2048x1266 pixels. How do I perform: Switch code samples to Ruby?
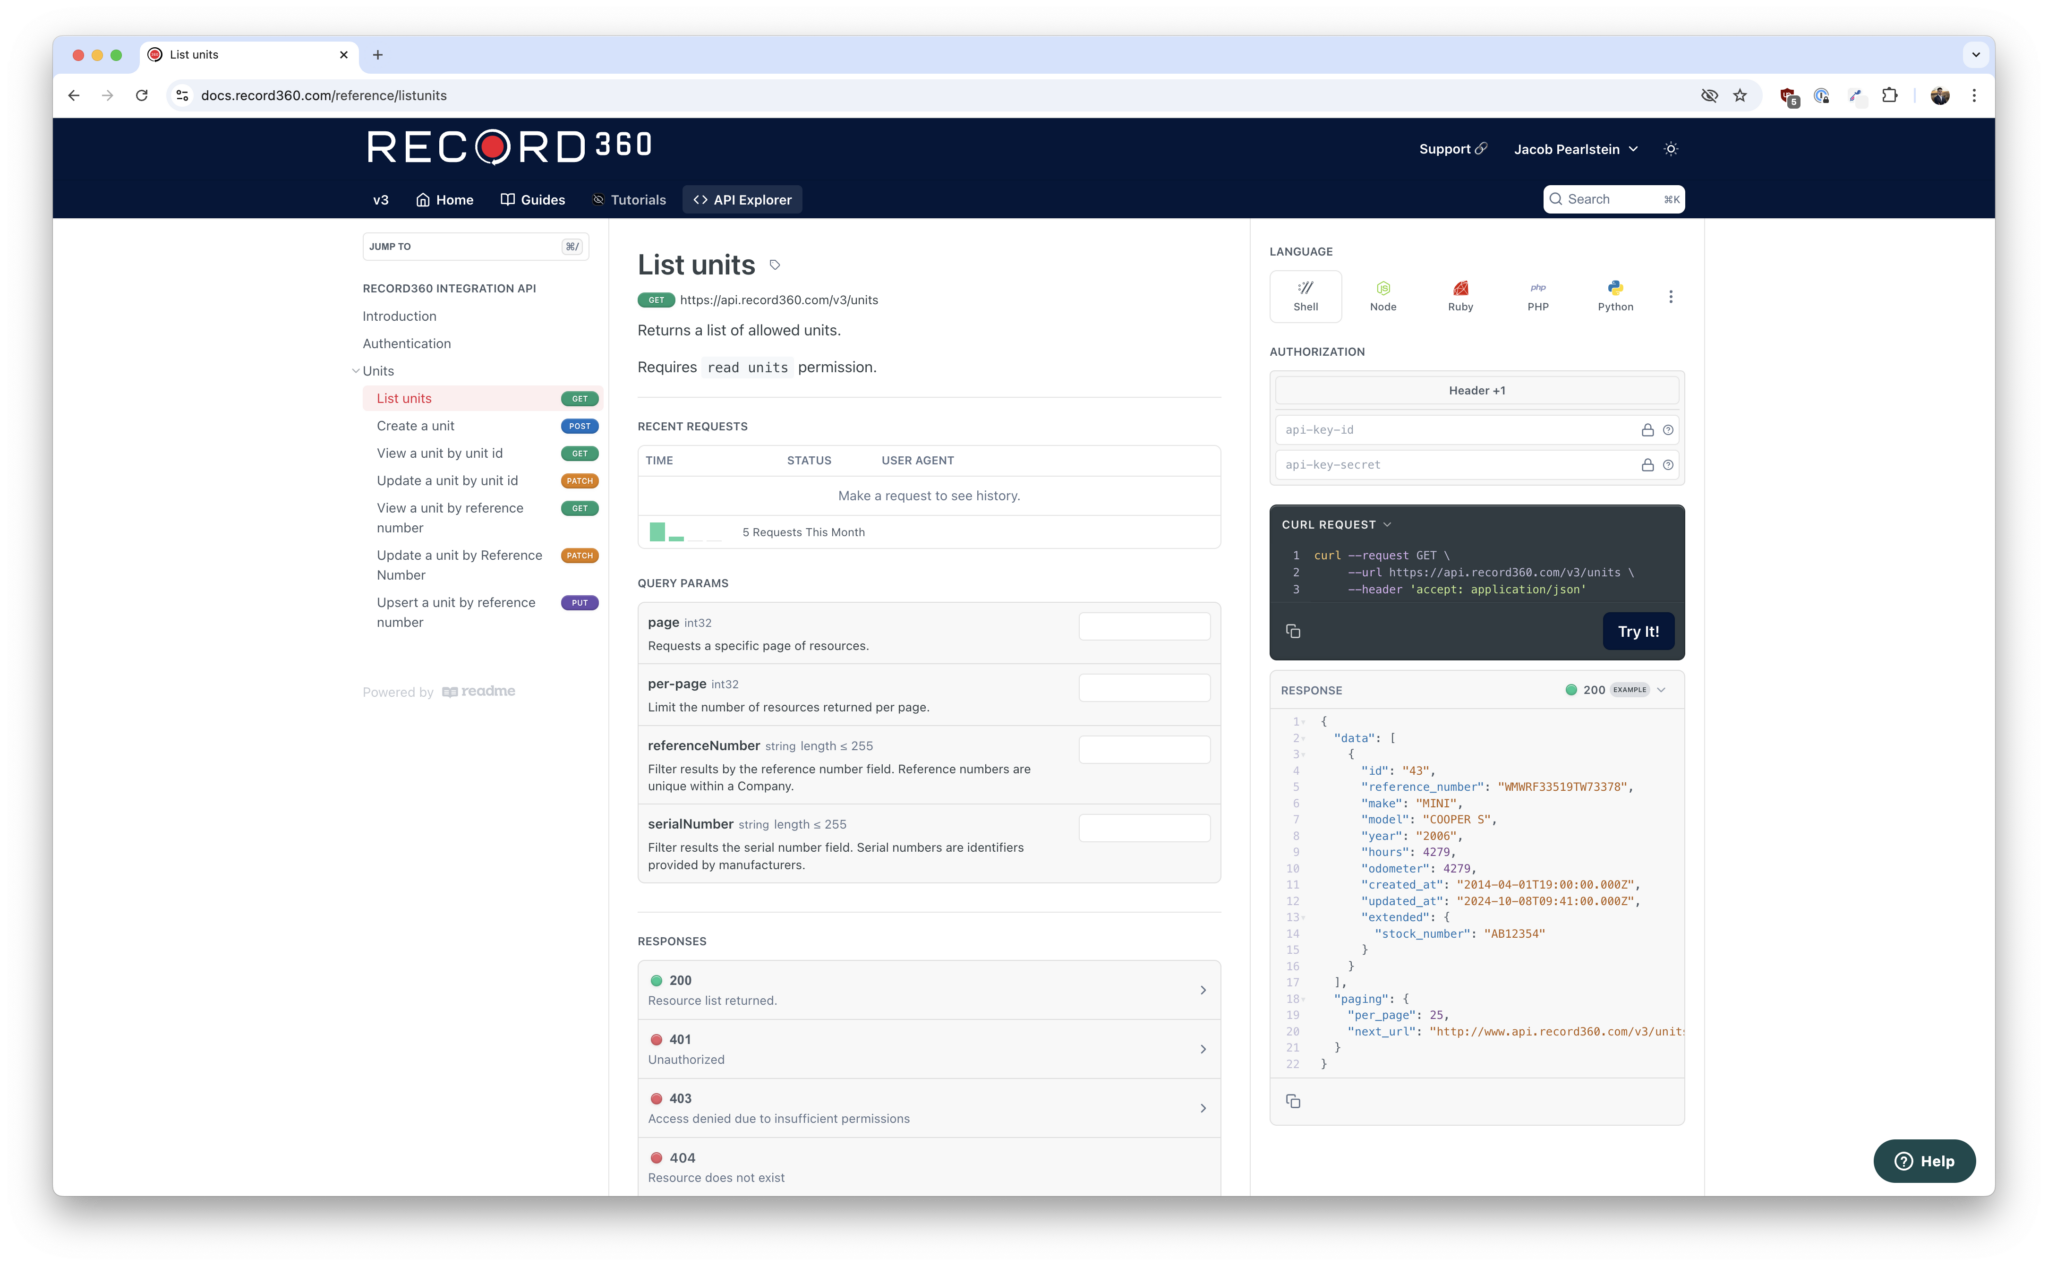pos(1460,295)
